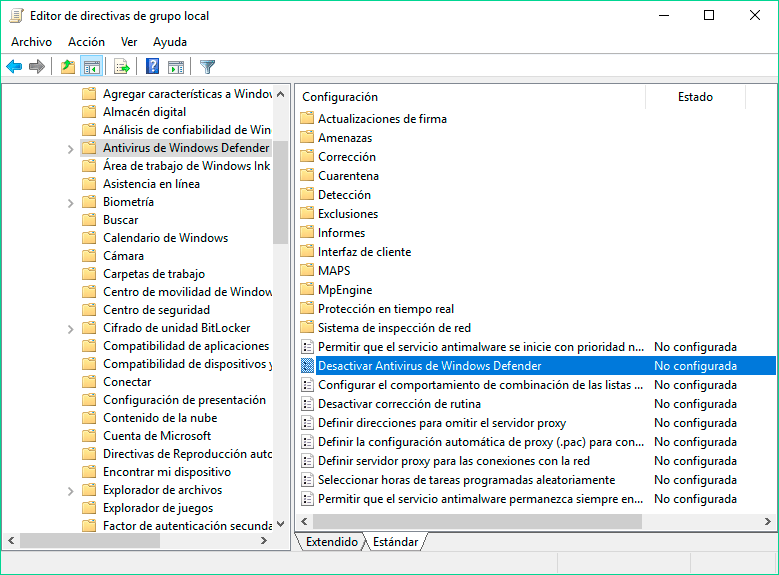Expand the Explorador de archivos node
Viewport: 779px width, 575px height.
(x=71, y=491)
